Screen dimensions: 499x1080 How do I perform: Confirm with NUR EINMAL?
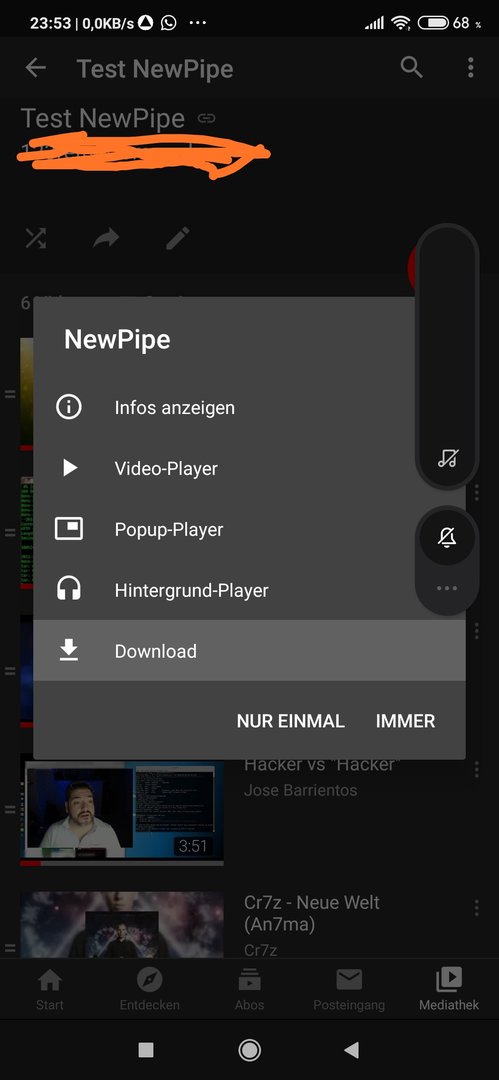[x=290, y=721]
